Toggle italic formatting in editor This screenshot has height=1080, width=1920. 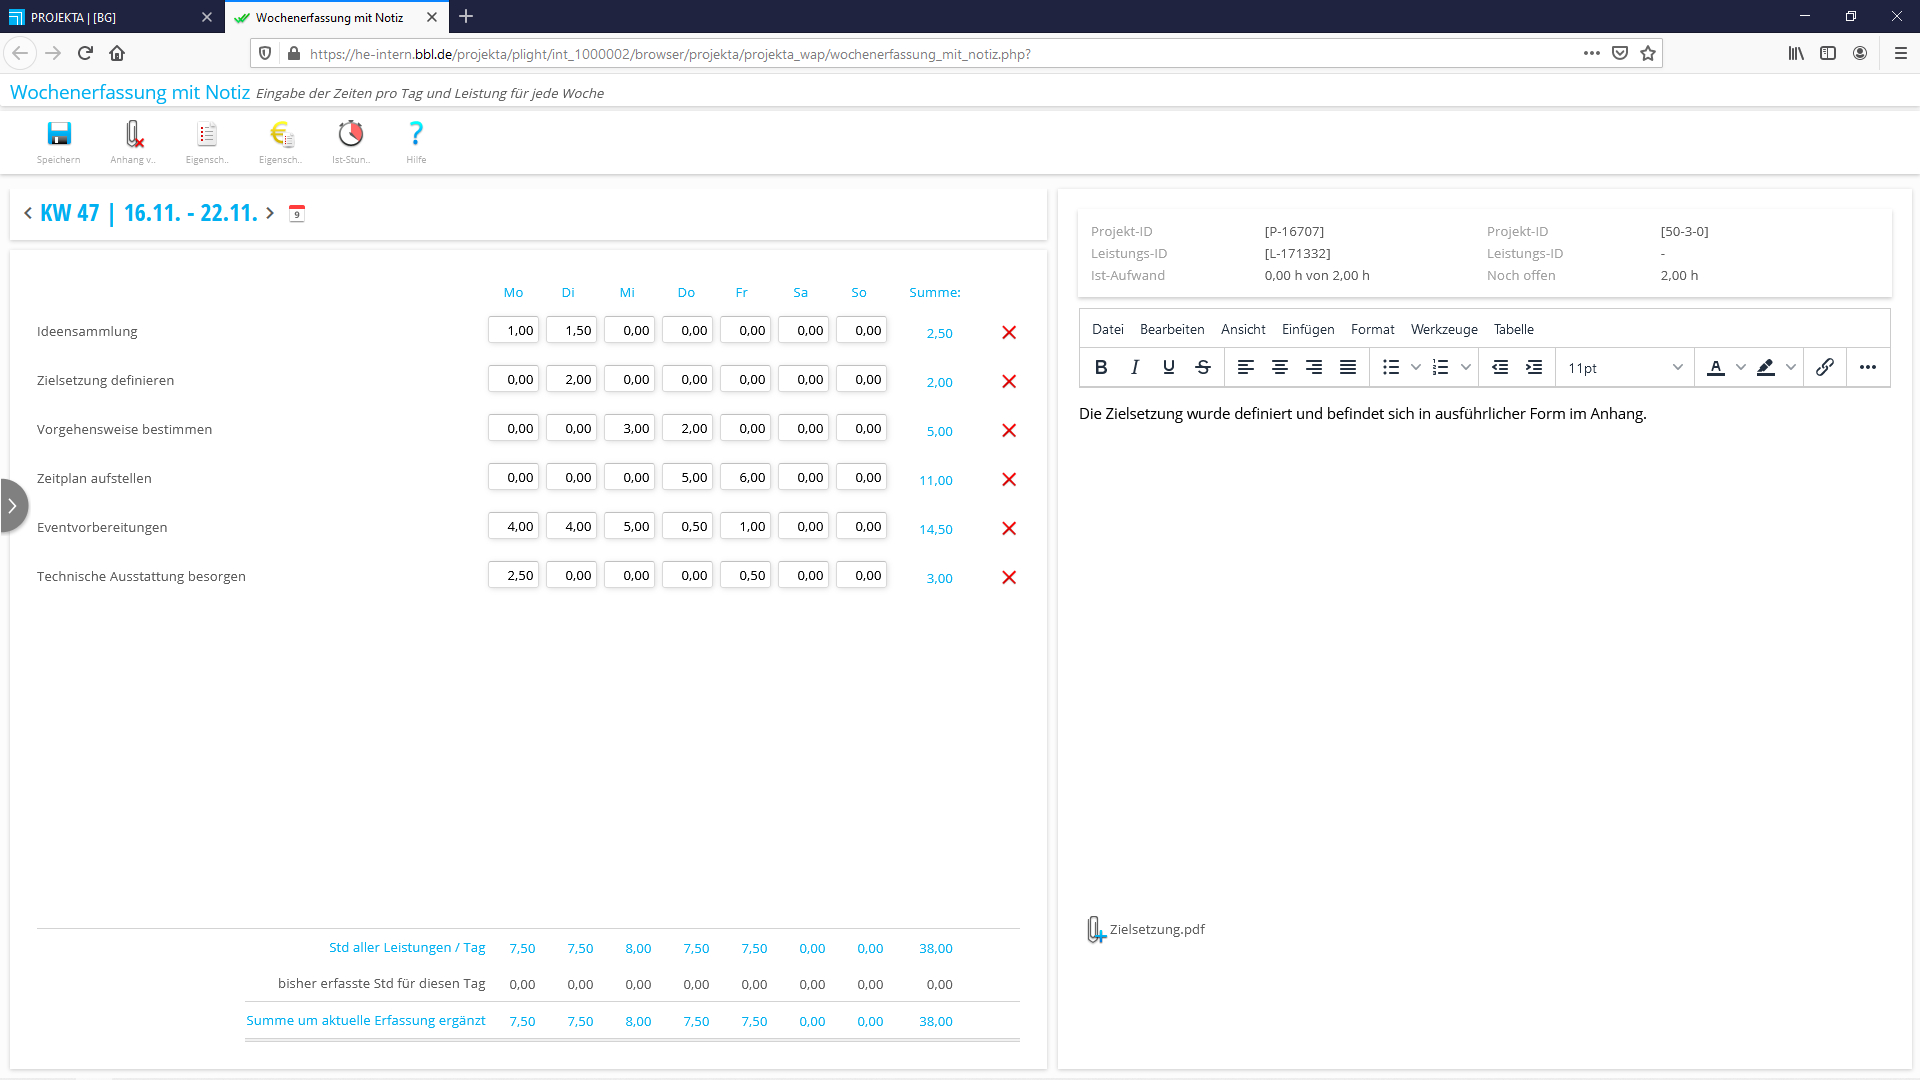click(x=1135, y=368)
